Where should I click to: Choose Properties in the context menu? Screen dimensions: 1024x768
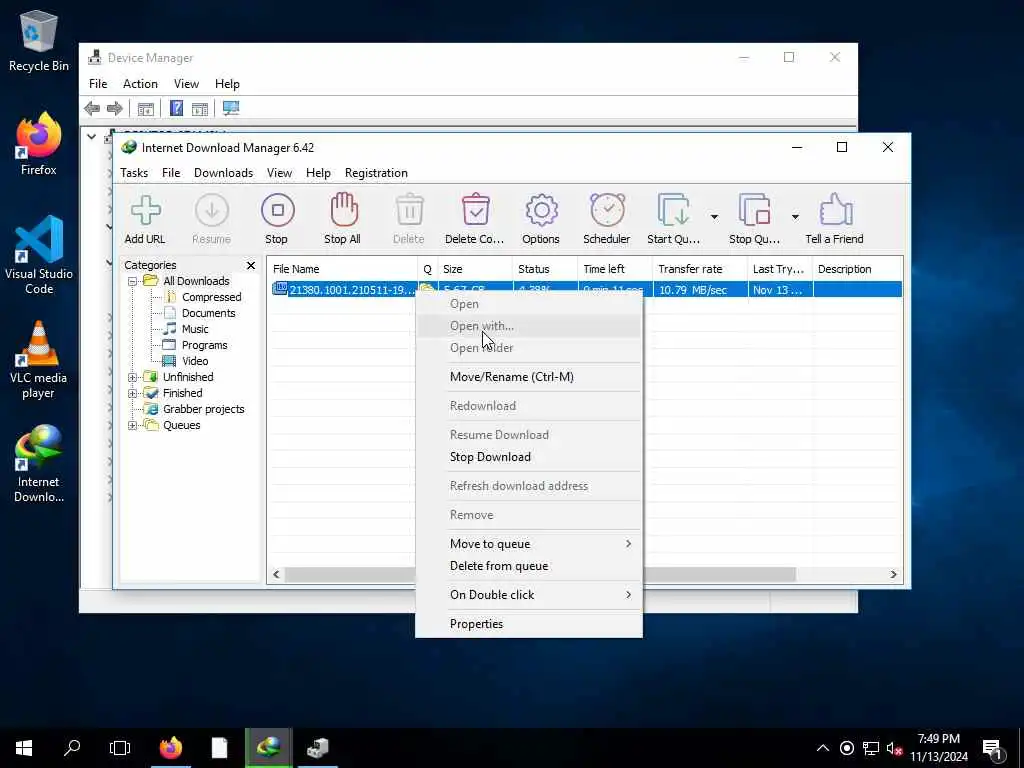529,624
